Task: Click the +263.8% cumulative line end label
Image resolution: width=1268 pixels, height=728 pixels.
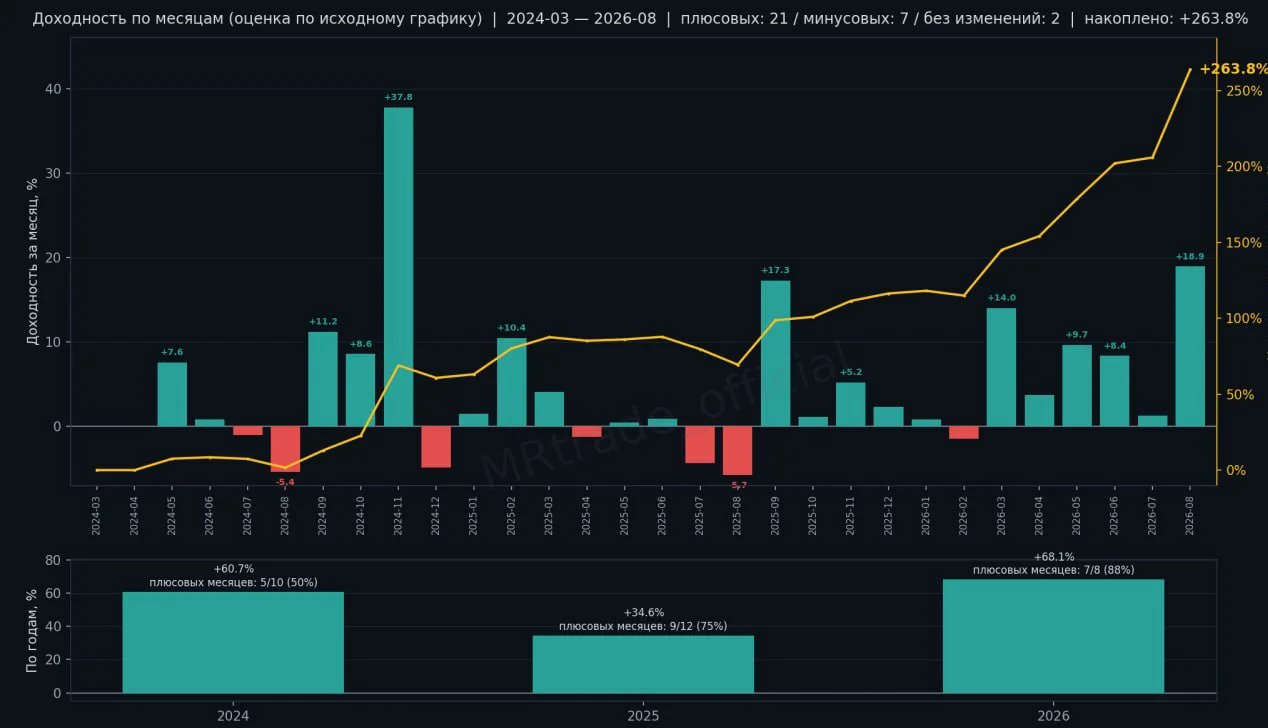Action: coord(1233,69)
